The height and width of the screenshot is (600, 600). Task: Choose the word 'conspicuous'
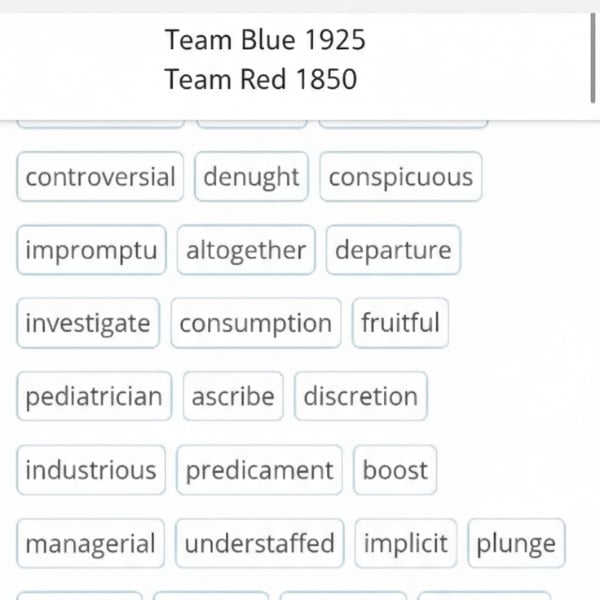pyautogui.click(x=400, y=177)
